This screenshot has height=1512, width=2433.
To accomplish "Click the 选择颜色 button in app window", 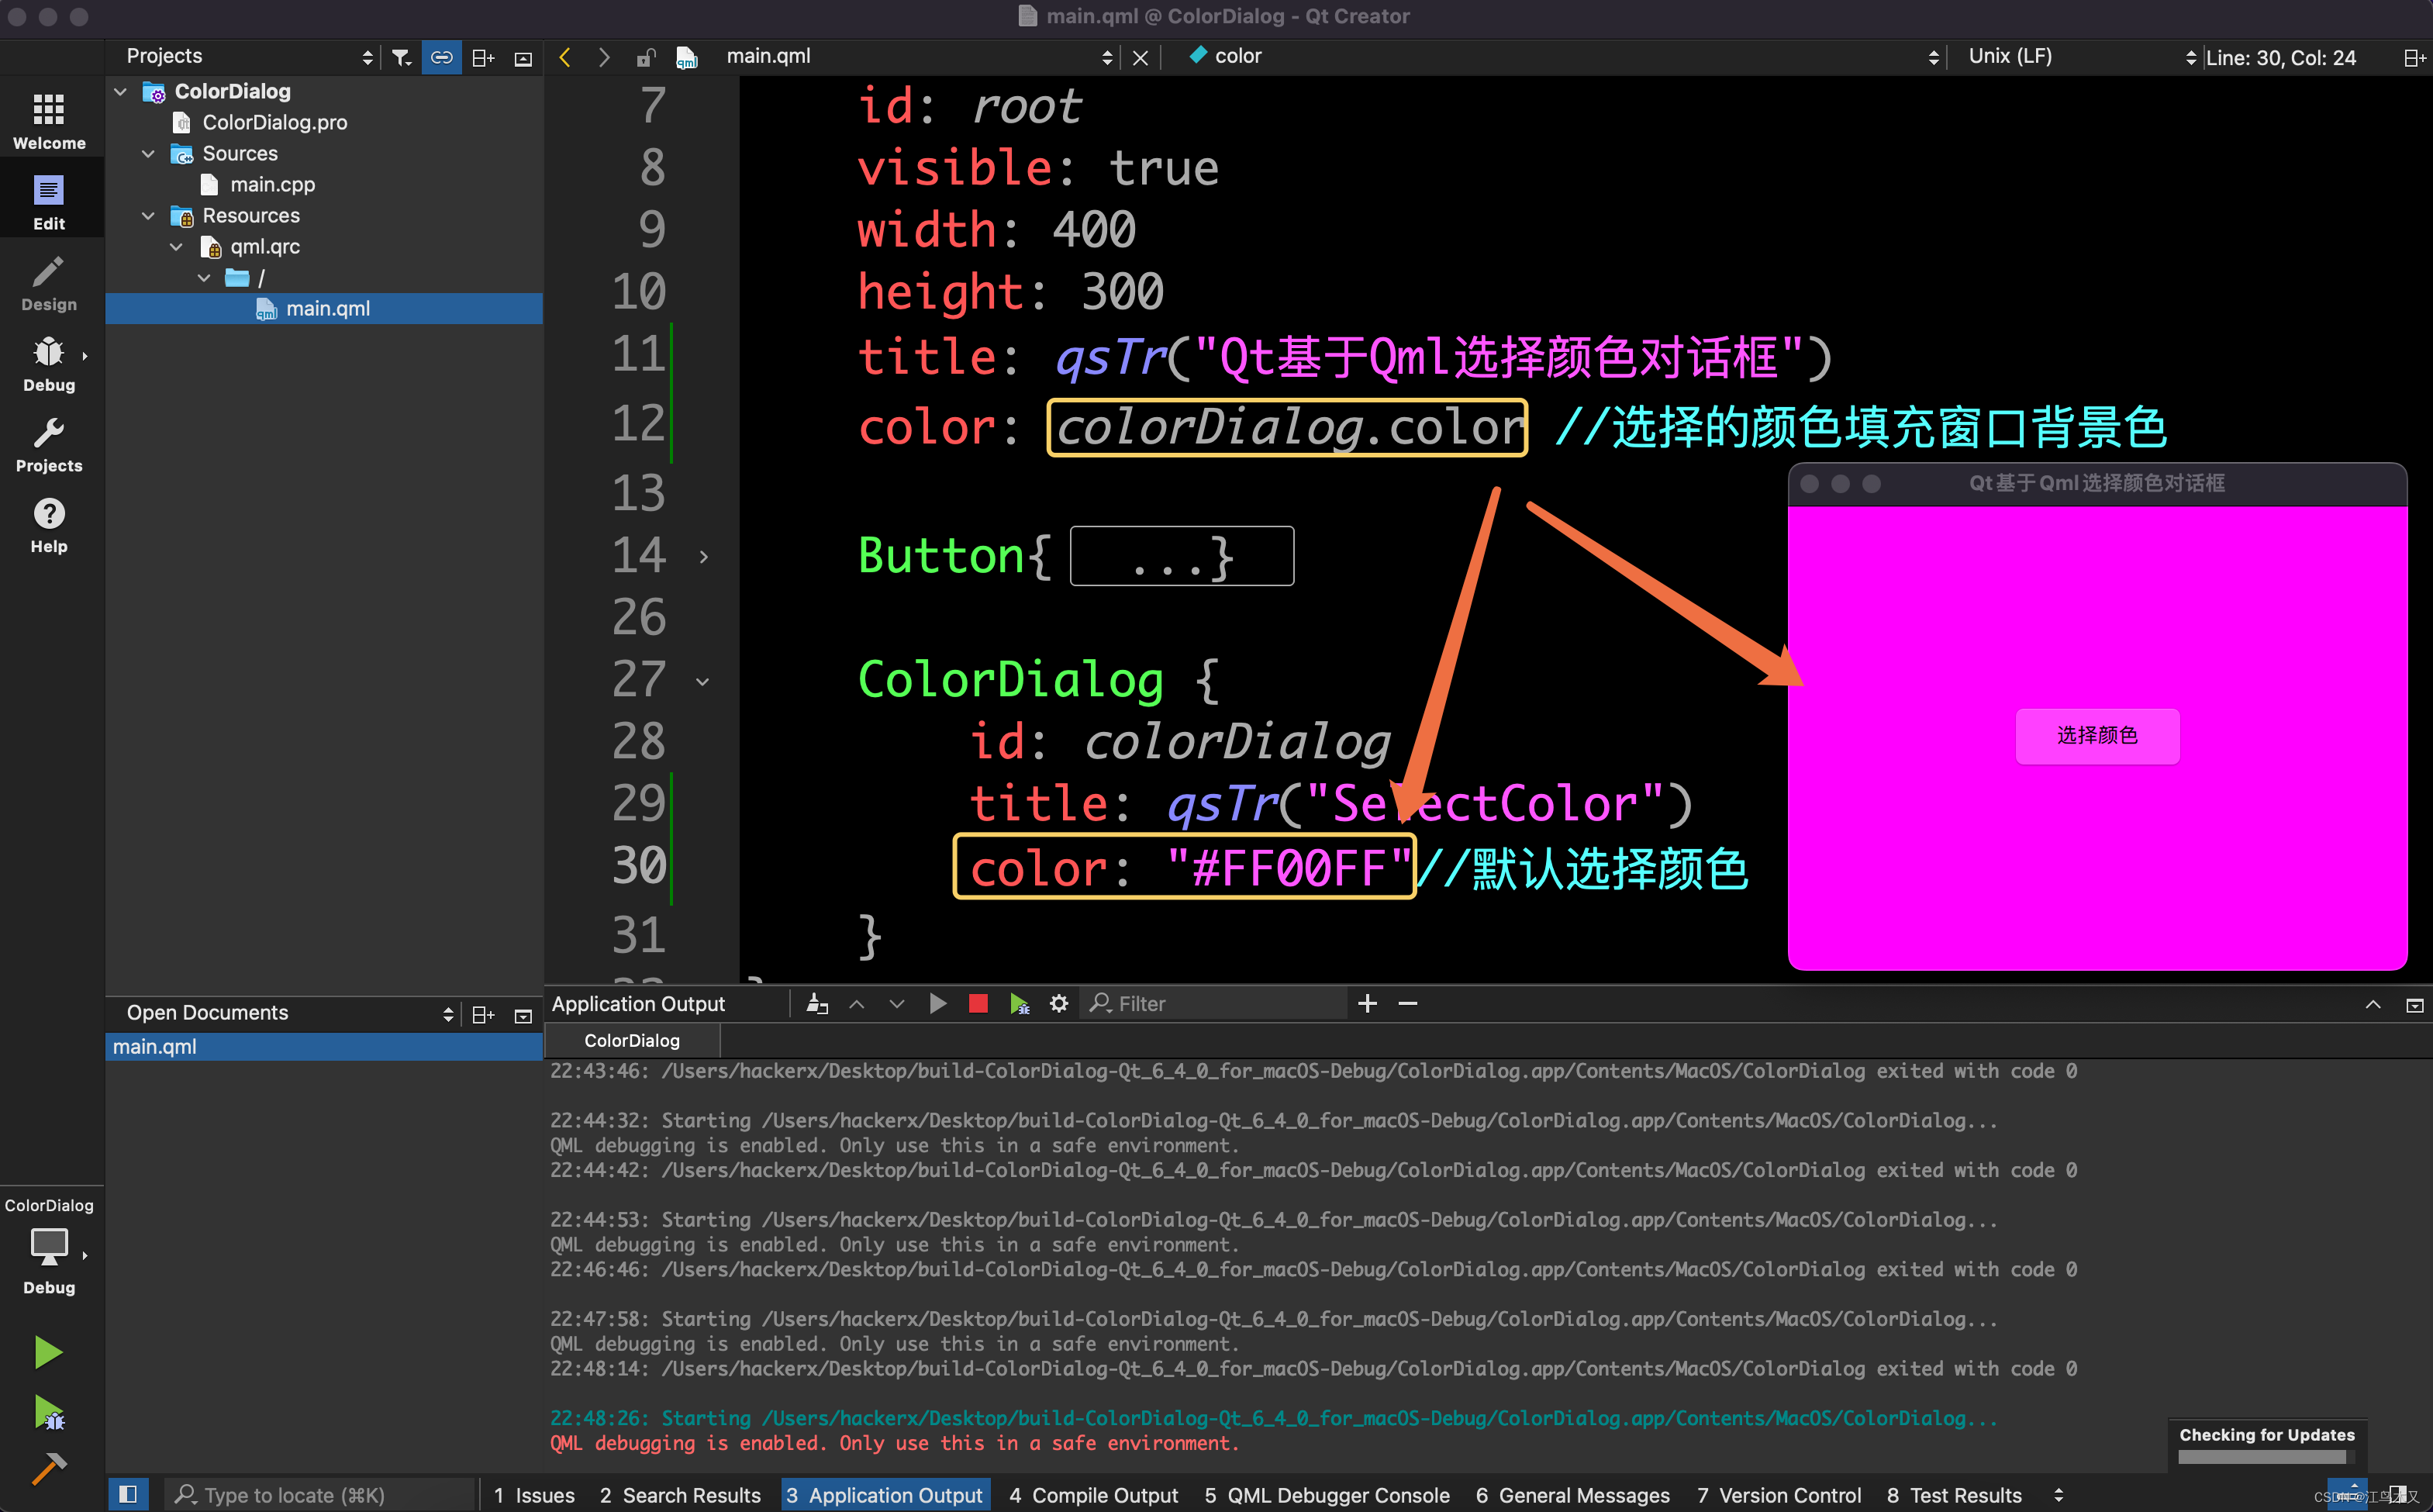I will point(2097,735).
